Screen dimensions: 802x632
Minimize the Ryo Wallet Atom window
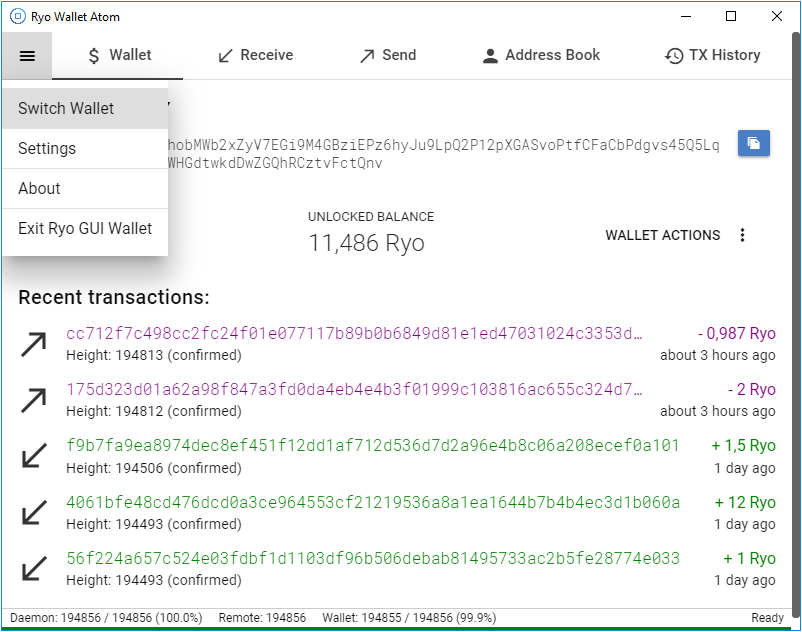[686, 16]
